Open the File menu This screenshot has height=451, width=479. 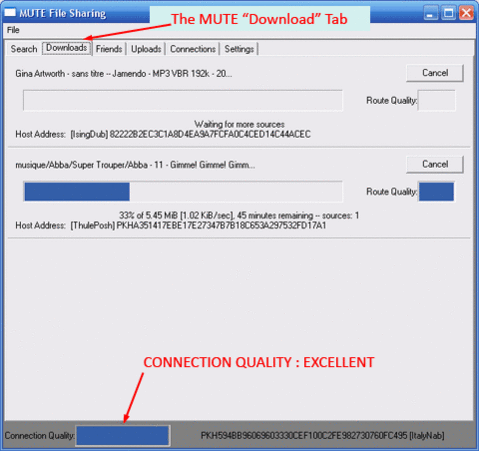(x=13, y=30)
